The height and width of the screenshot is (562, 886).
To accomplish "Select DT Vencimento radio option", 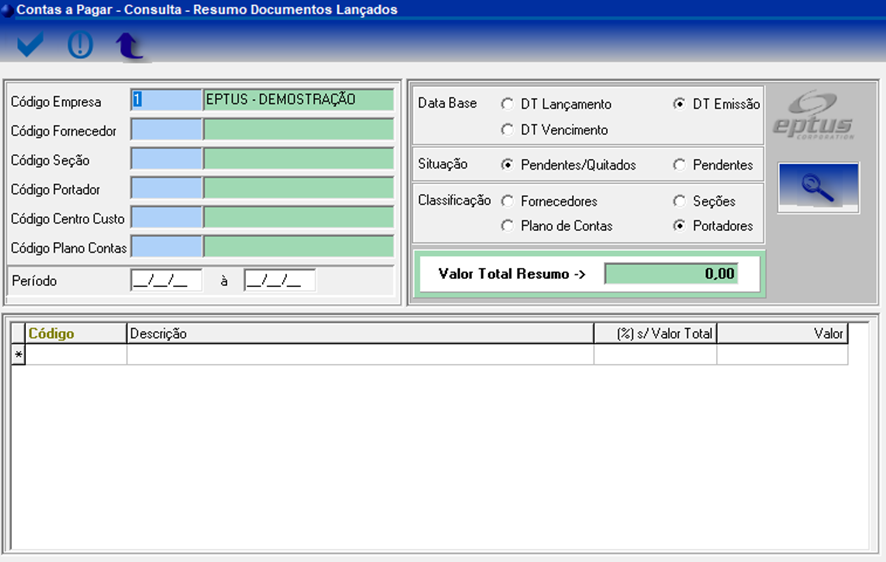I will 508,130.
